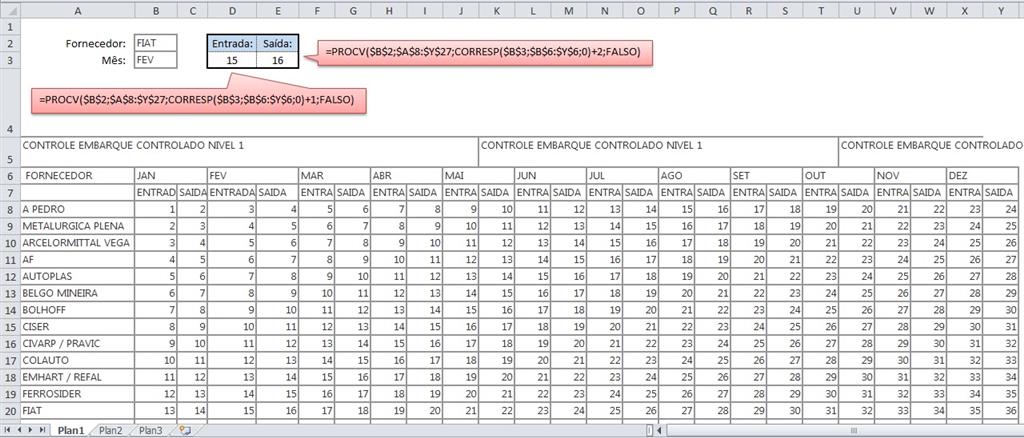
Task: Switch to the Plan1 sheet tab
Action: (71, 431)
